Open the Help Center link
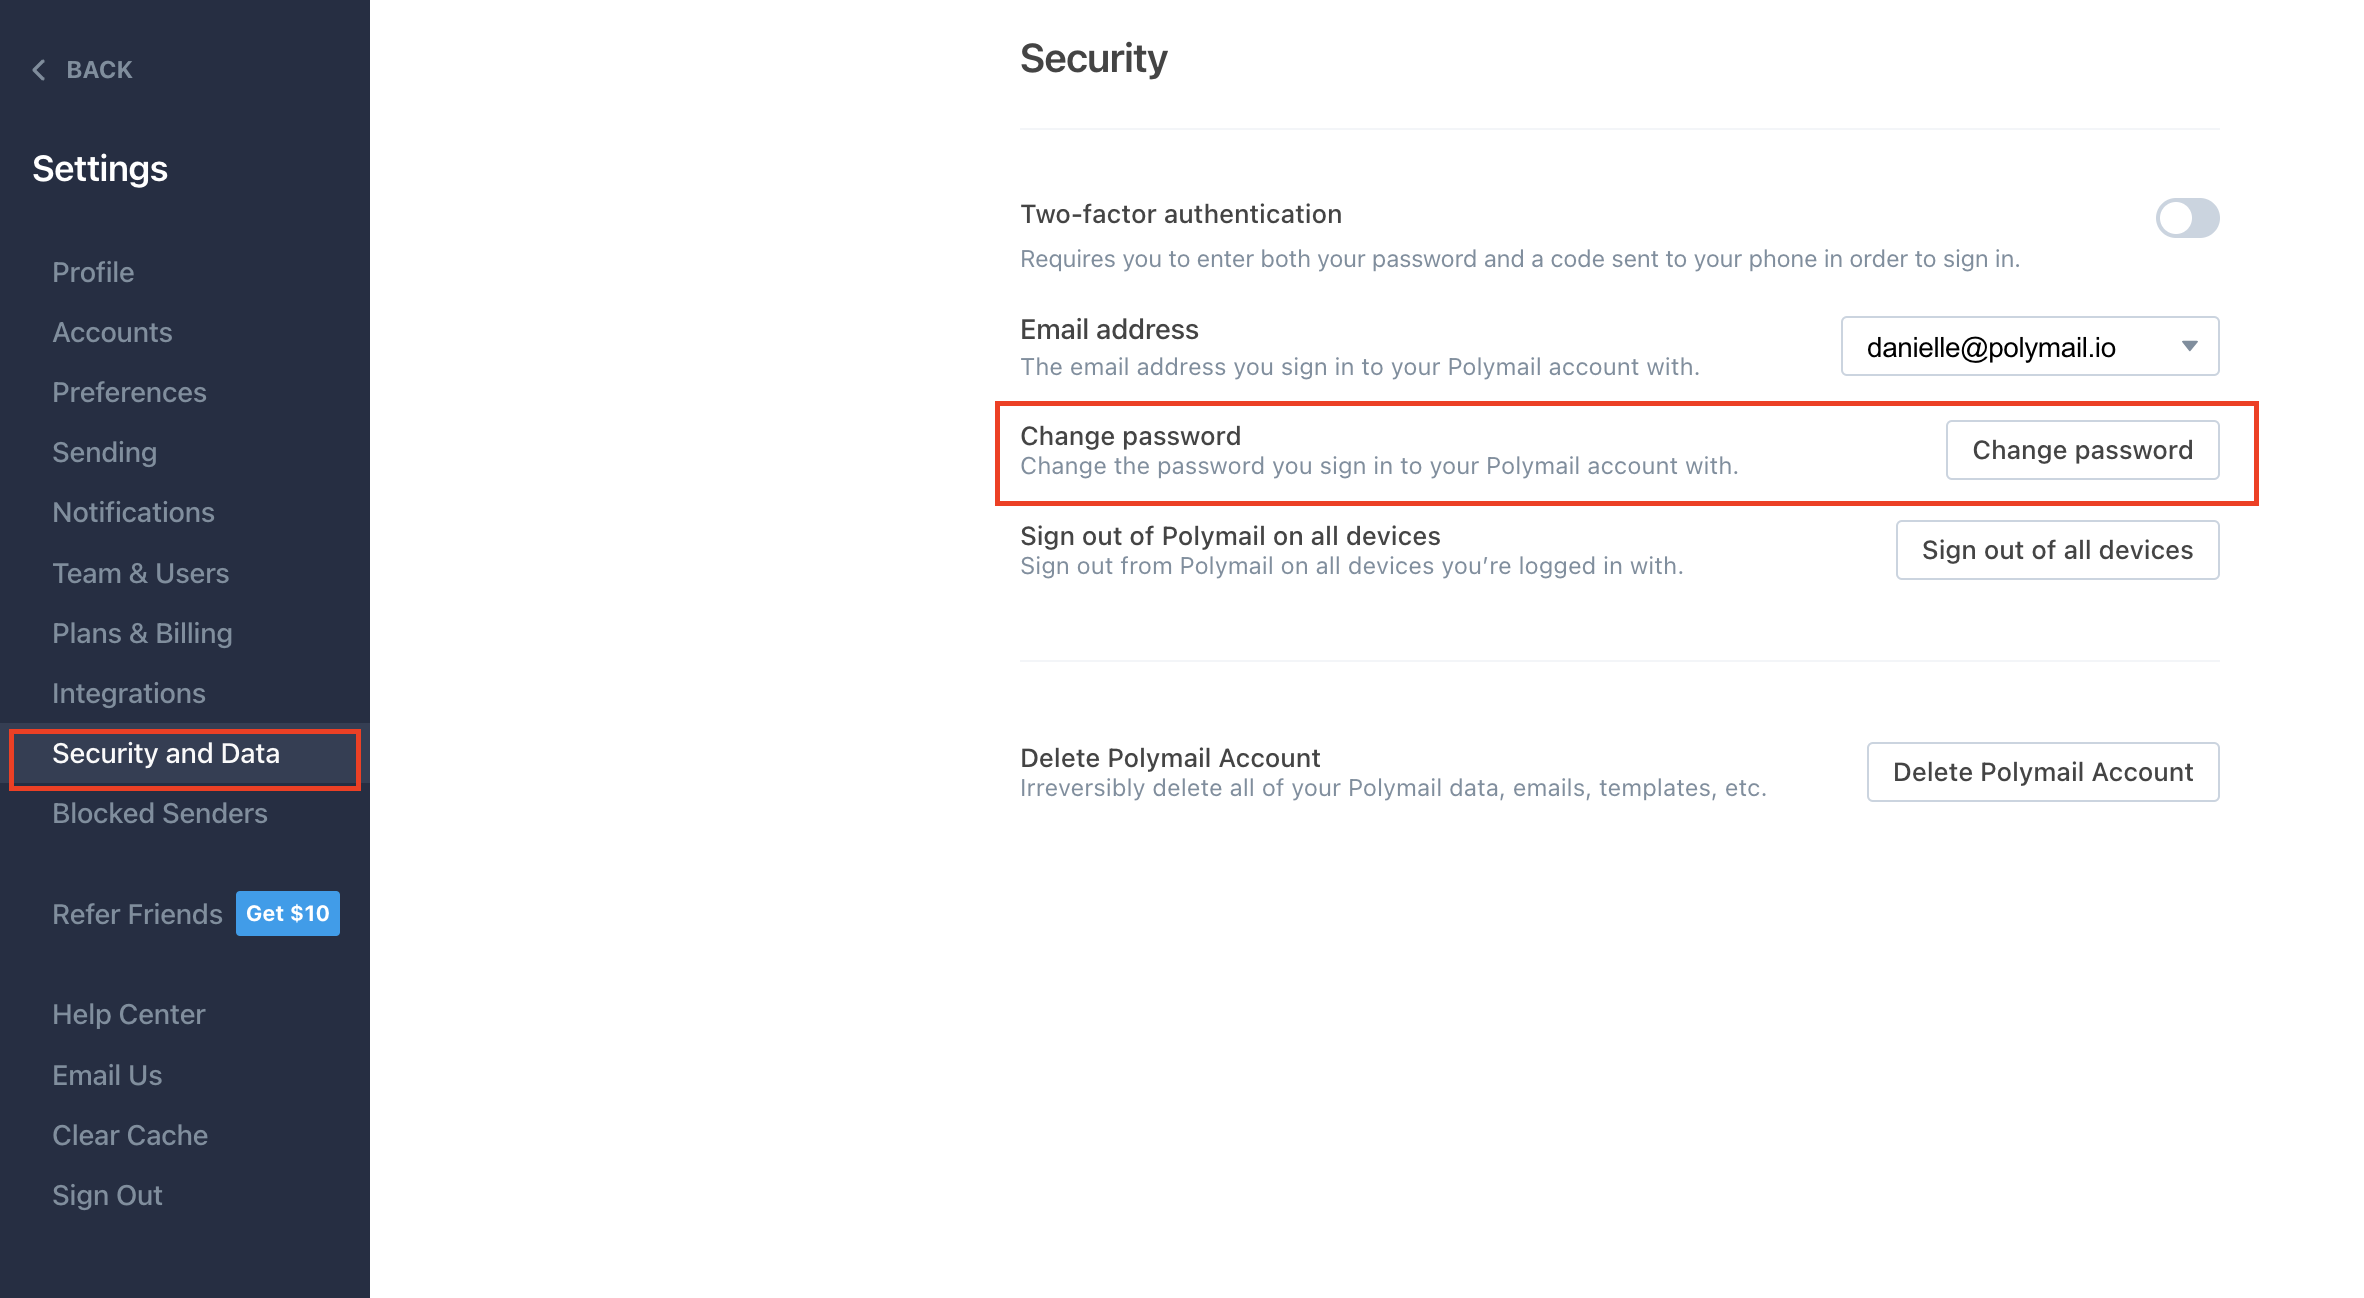Image resolution: width=2364 pixels, height=1298 pixels. point(128,1014)
